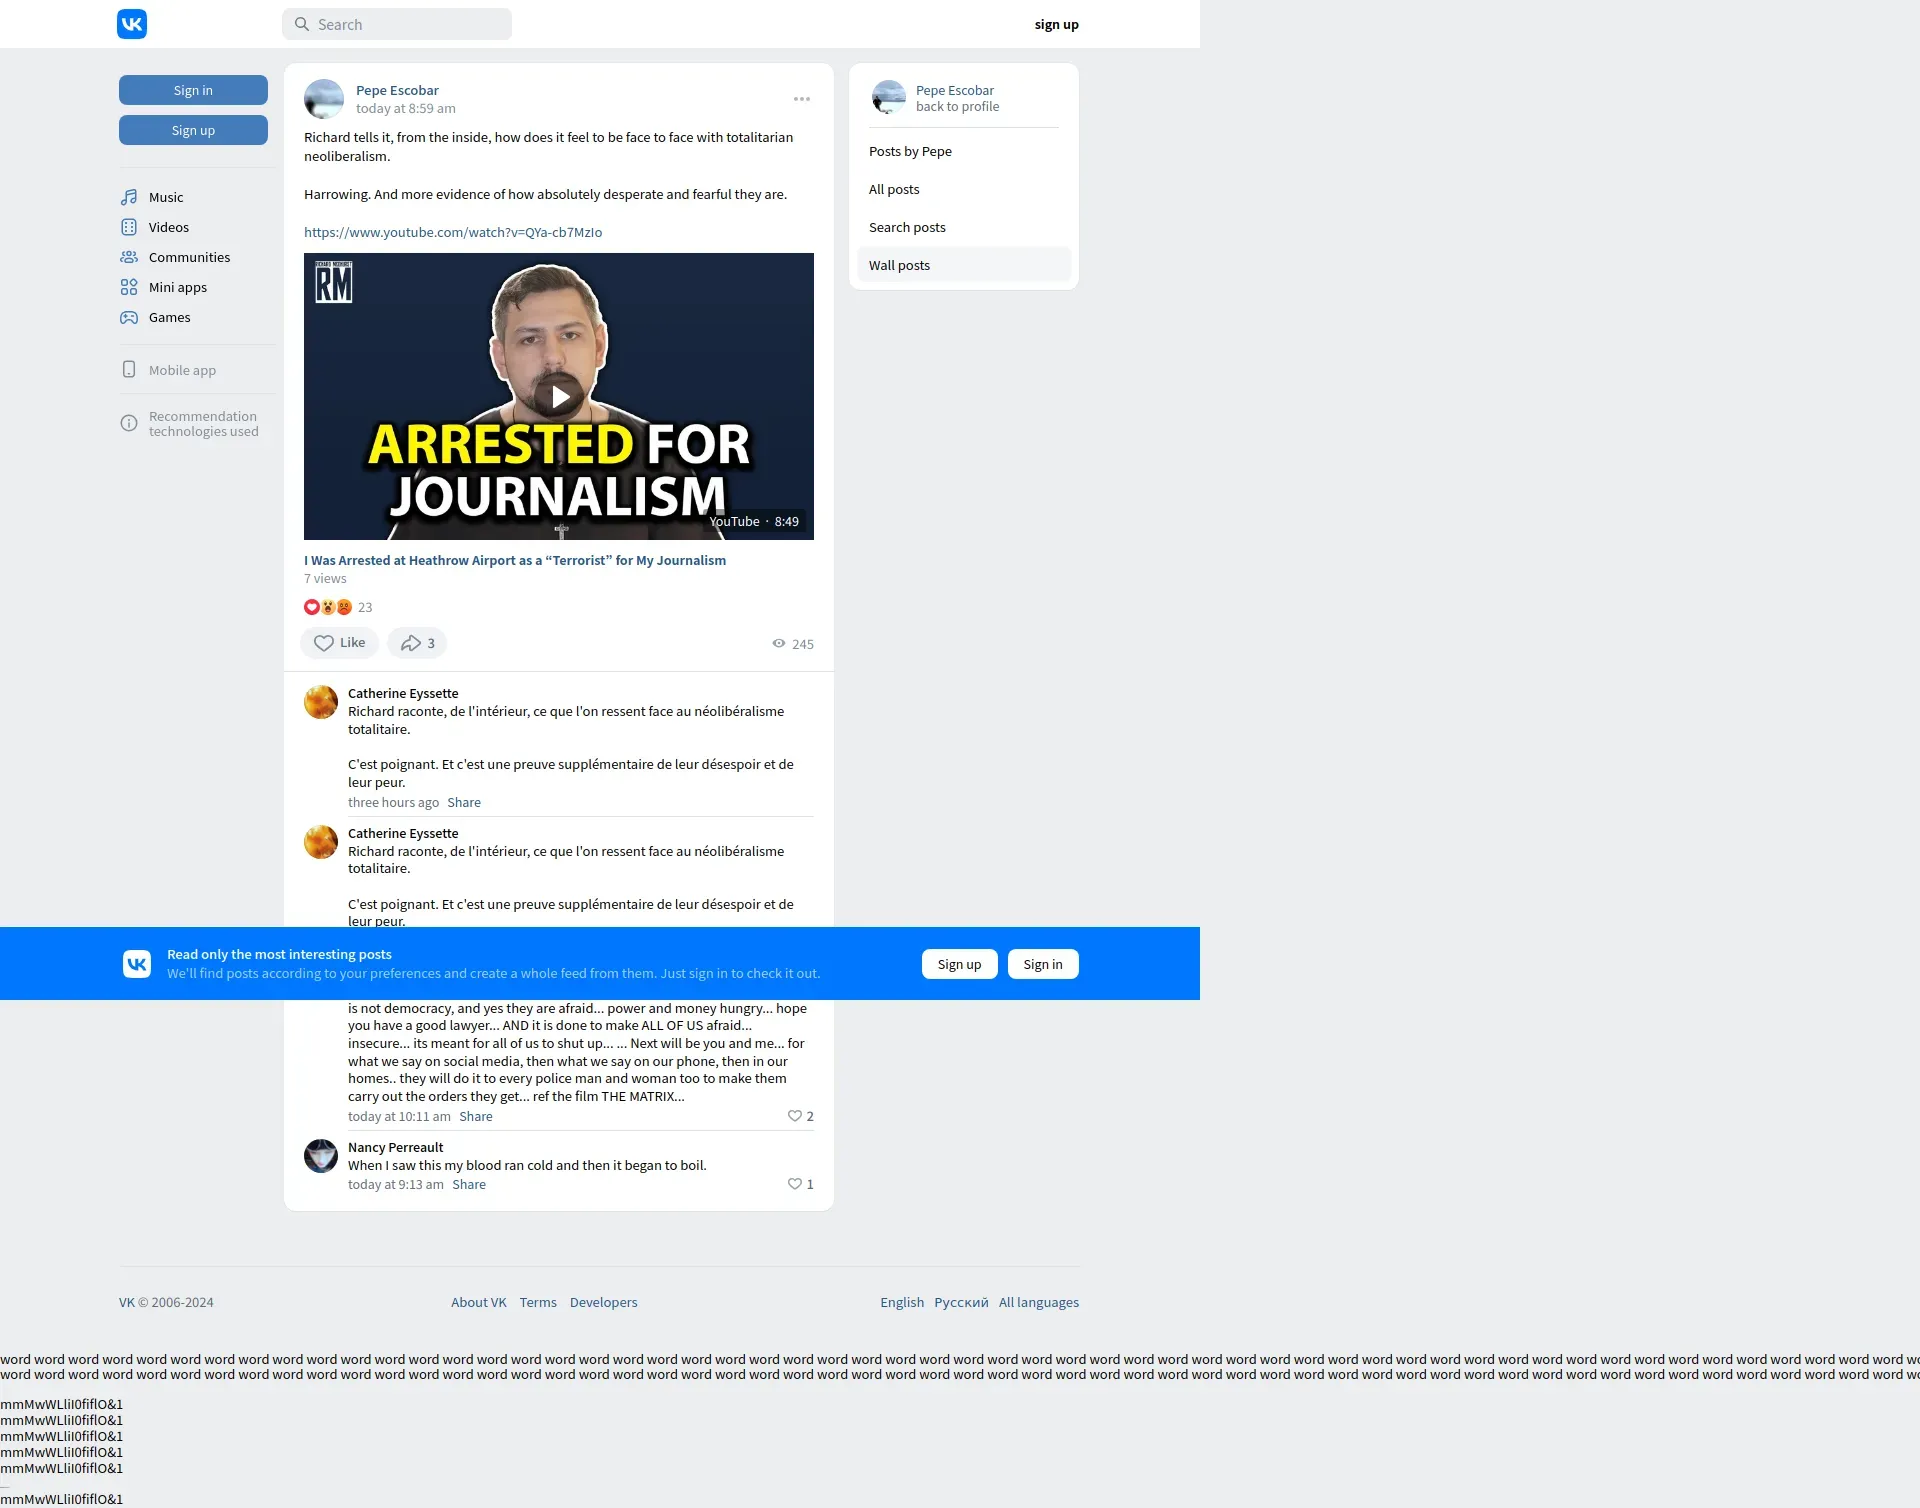Show reaction list next to 23
Screen dimensions: 1920x1508
328,607
